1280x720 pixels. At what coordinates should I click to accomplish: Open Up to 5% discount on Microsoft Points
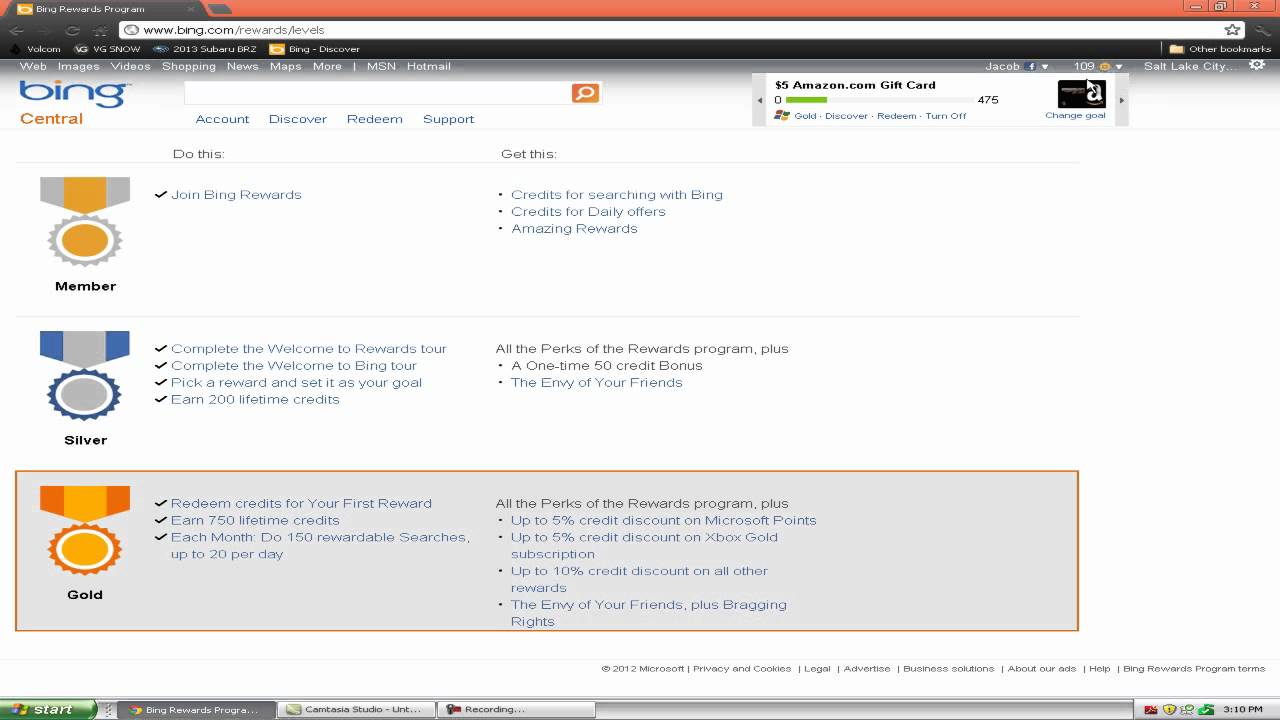[x=664, y=520]
